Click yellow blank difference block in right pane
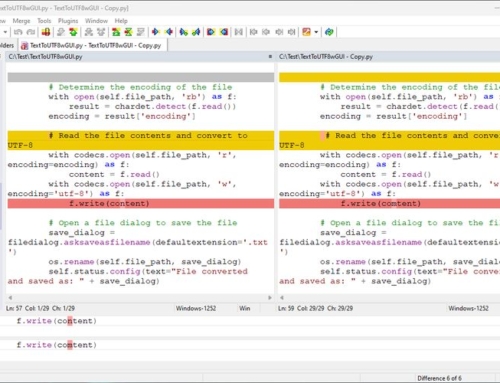Screen dimensions: 500x383 (x=389, y=78)
